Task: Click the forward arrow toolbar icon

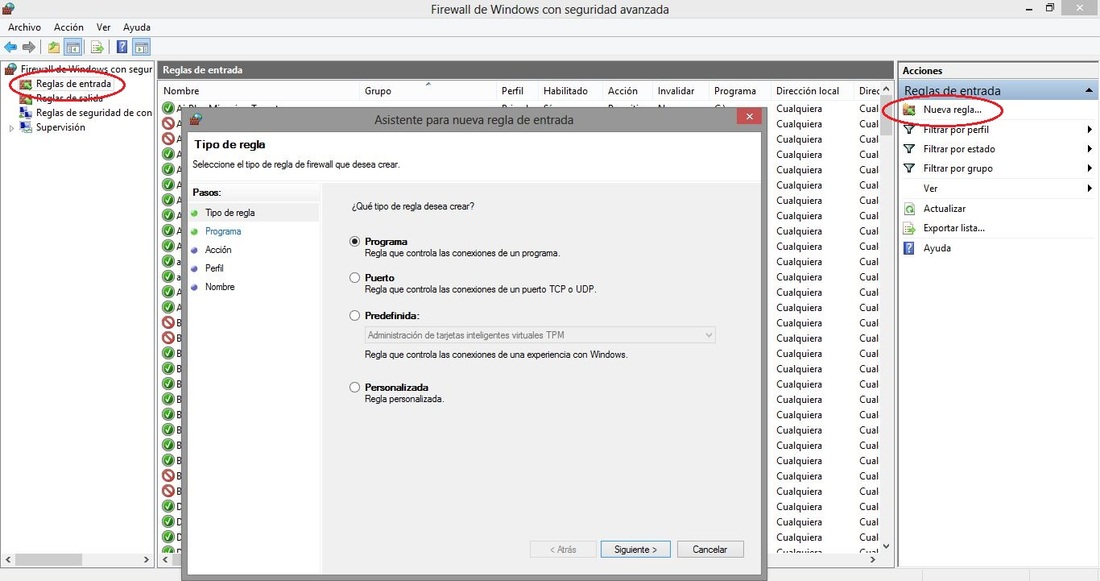Action: [29, 47]
